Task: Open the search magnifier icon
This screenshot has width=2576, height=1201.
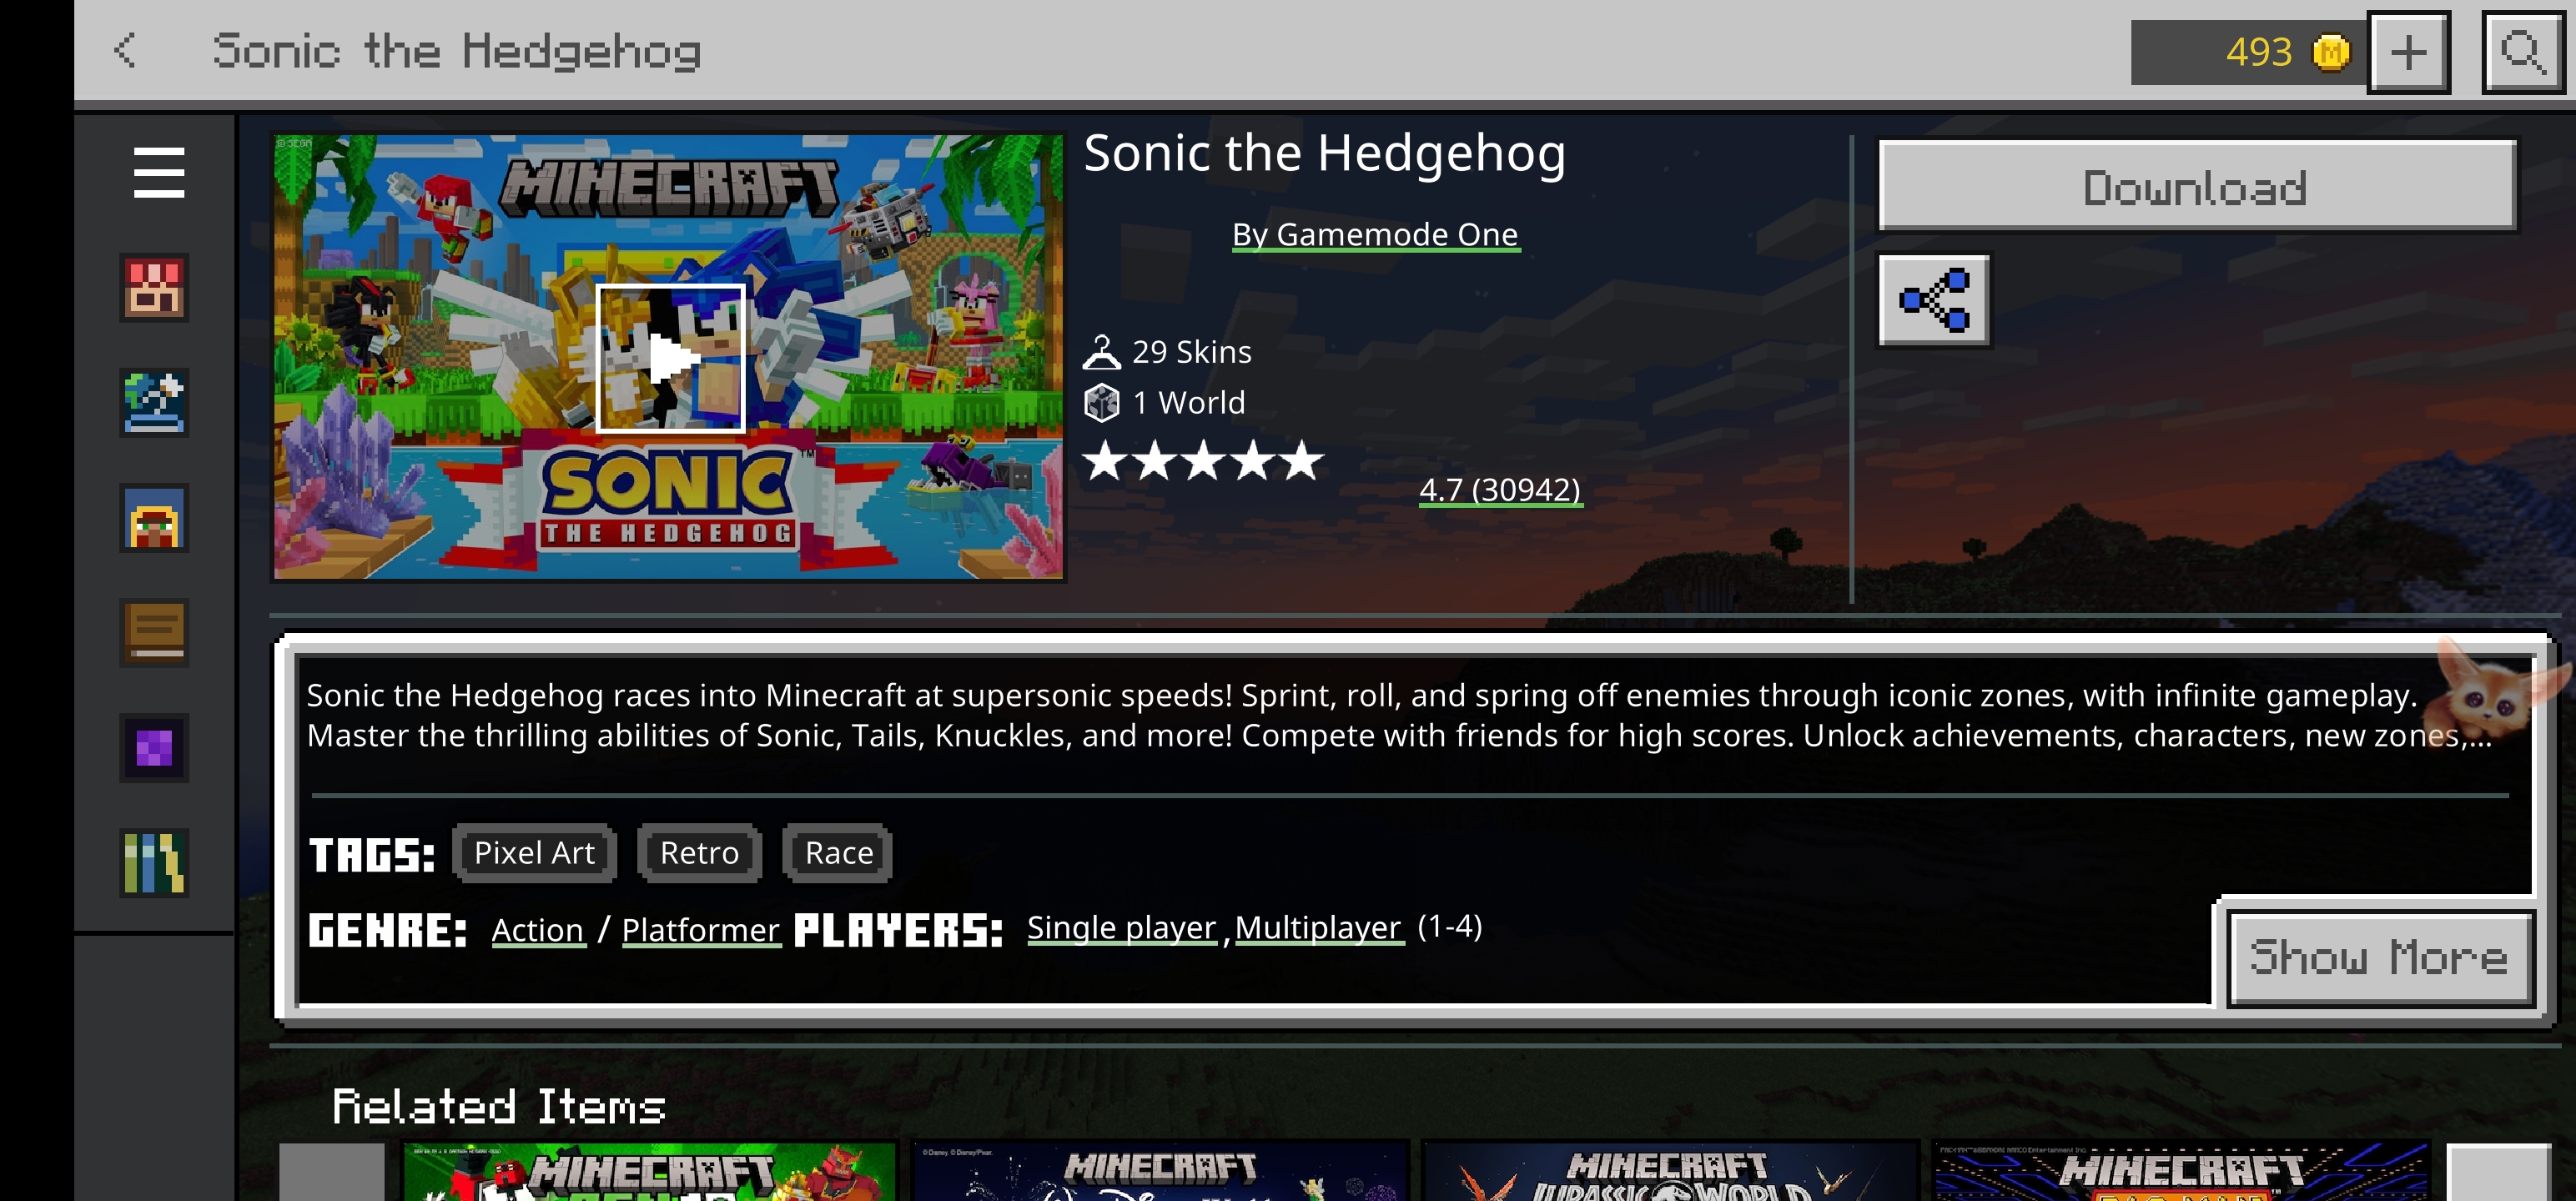Action: pos(2522,52)
